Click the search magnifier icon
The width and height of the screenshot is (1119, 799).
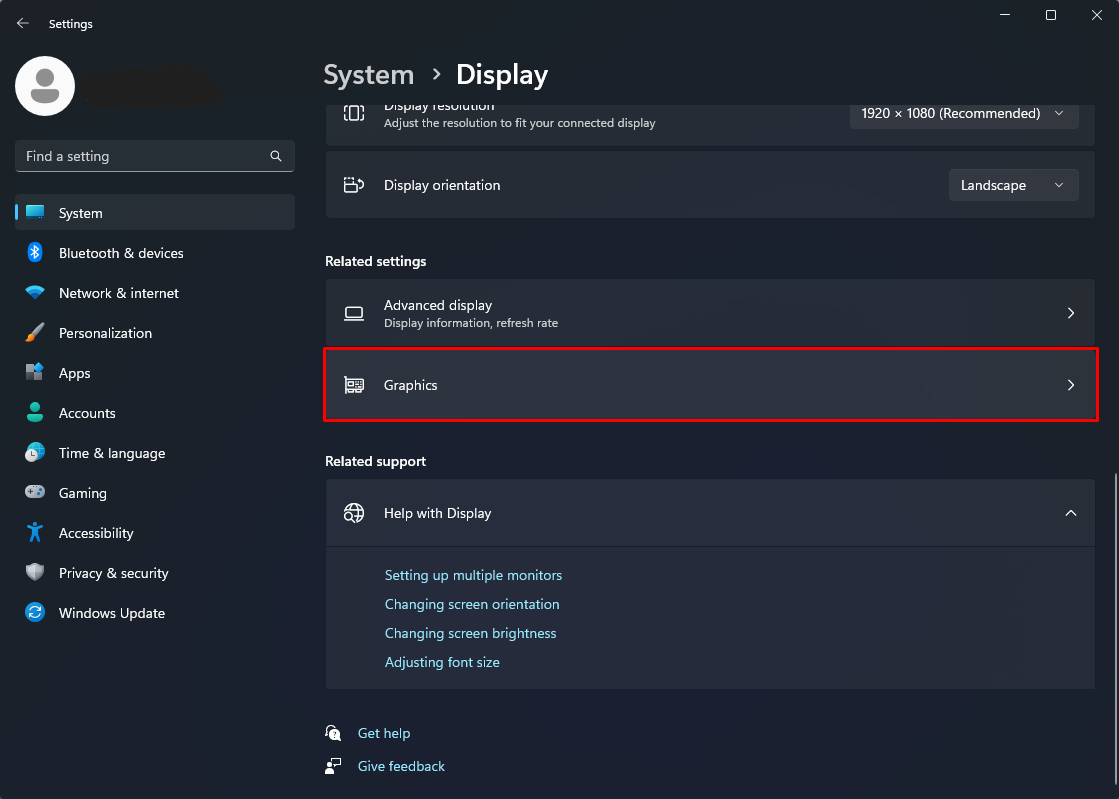[x=276, y=156]
